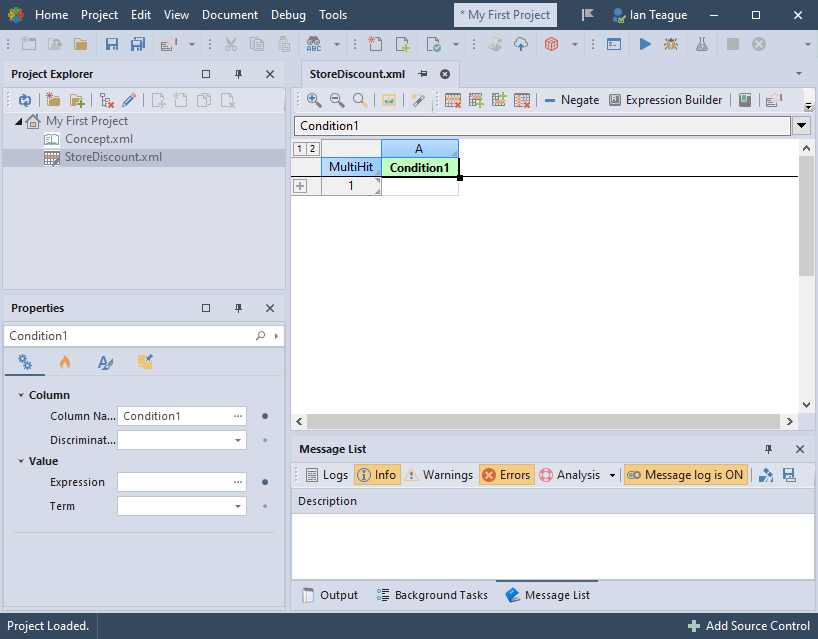Click the add row table icon
The height and width of the screenshot is (639, 818).
coord(476,100)
